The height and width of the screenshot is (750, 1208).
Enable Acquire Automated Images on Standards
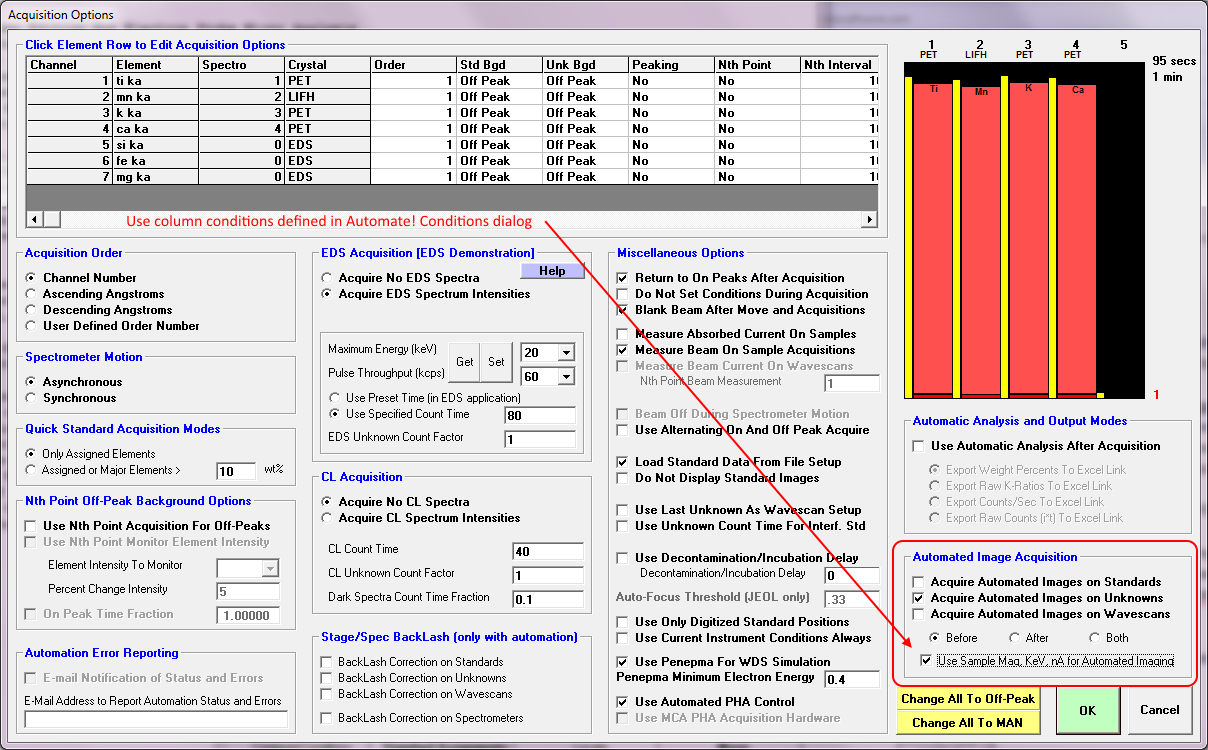(919, 582)
